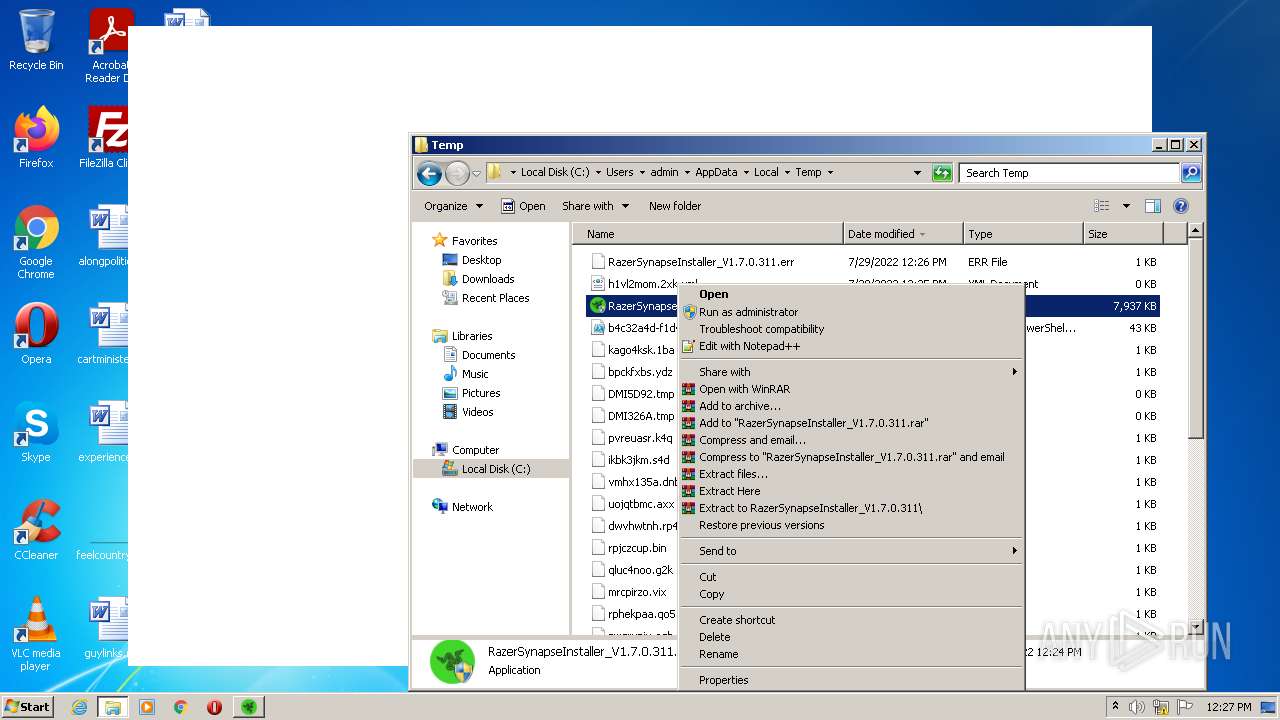Sort by Date modified column header
1280x720 pixels.
click(903, 234)
